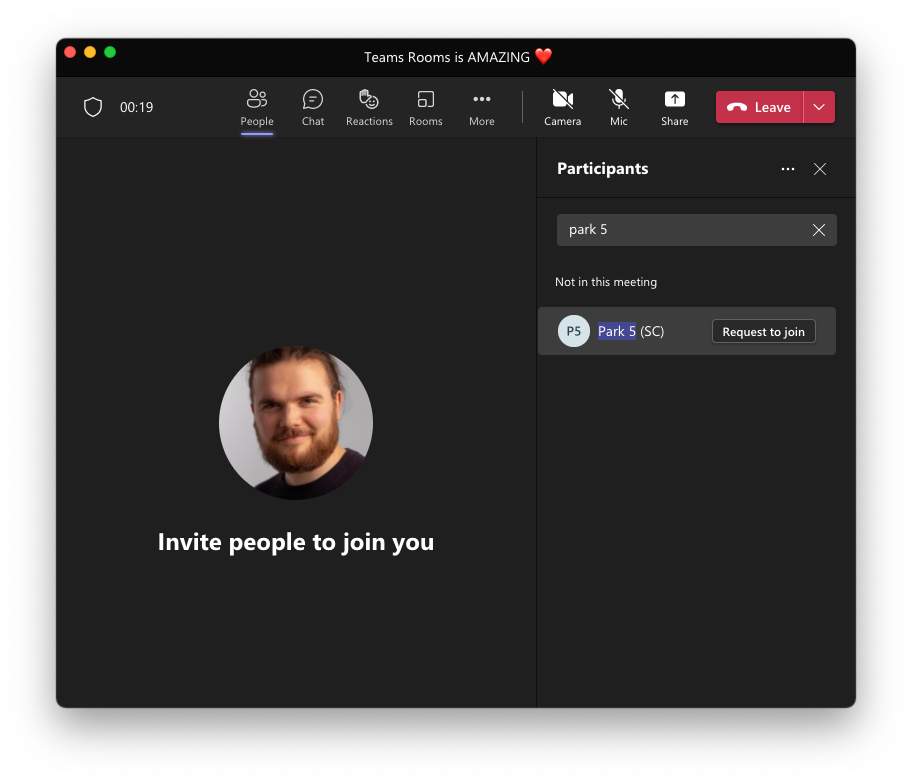912x782 pixels.
Task: Select the P5 avatar of Park 5
Action: click(x=573, y=331)
